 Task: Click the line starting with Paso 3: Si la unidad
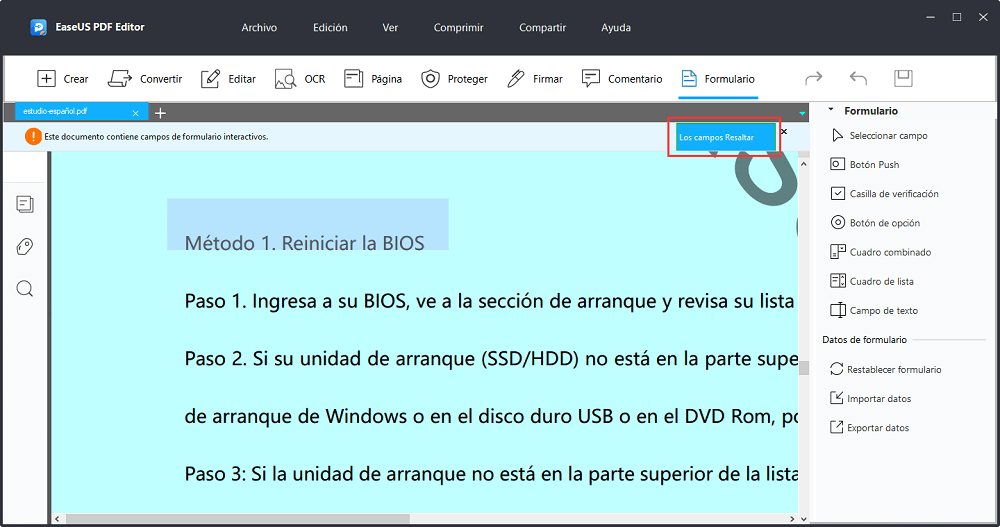(491, 473)
